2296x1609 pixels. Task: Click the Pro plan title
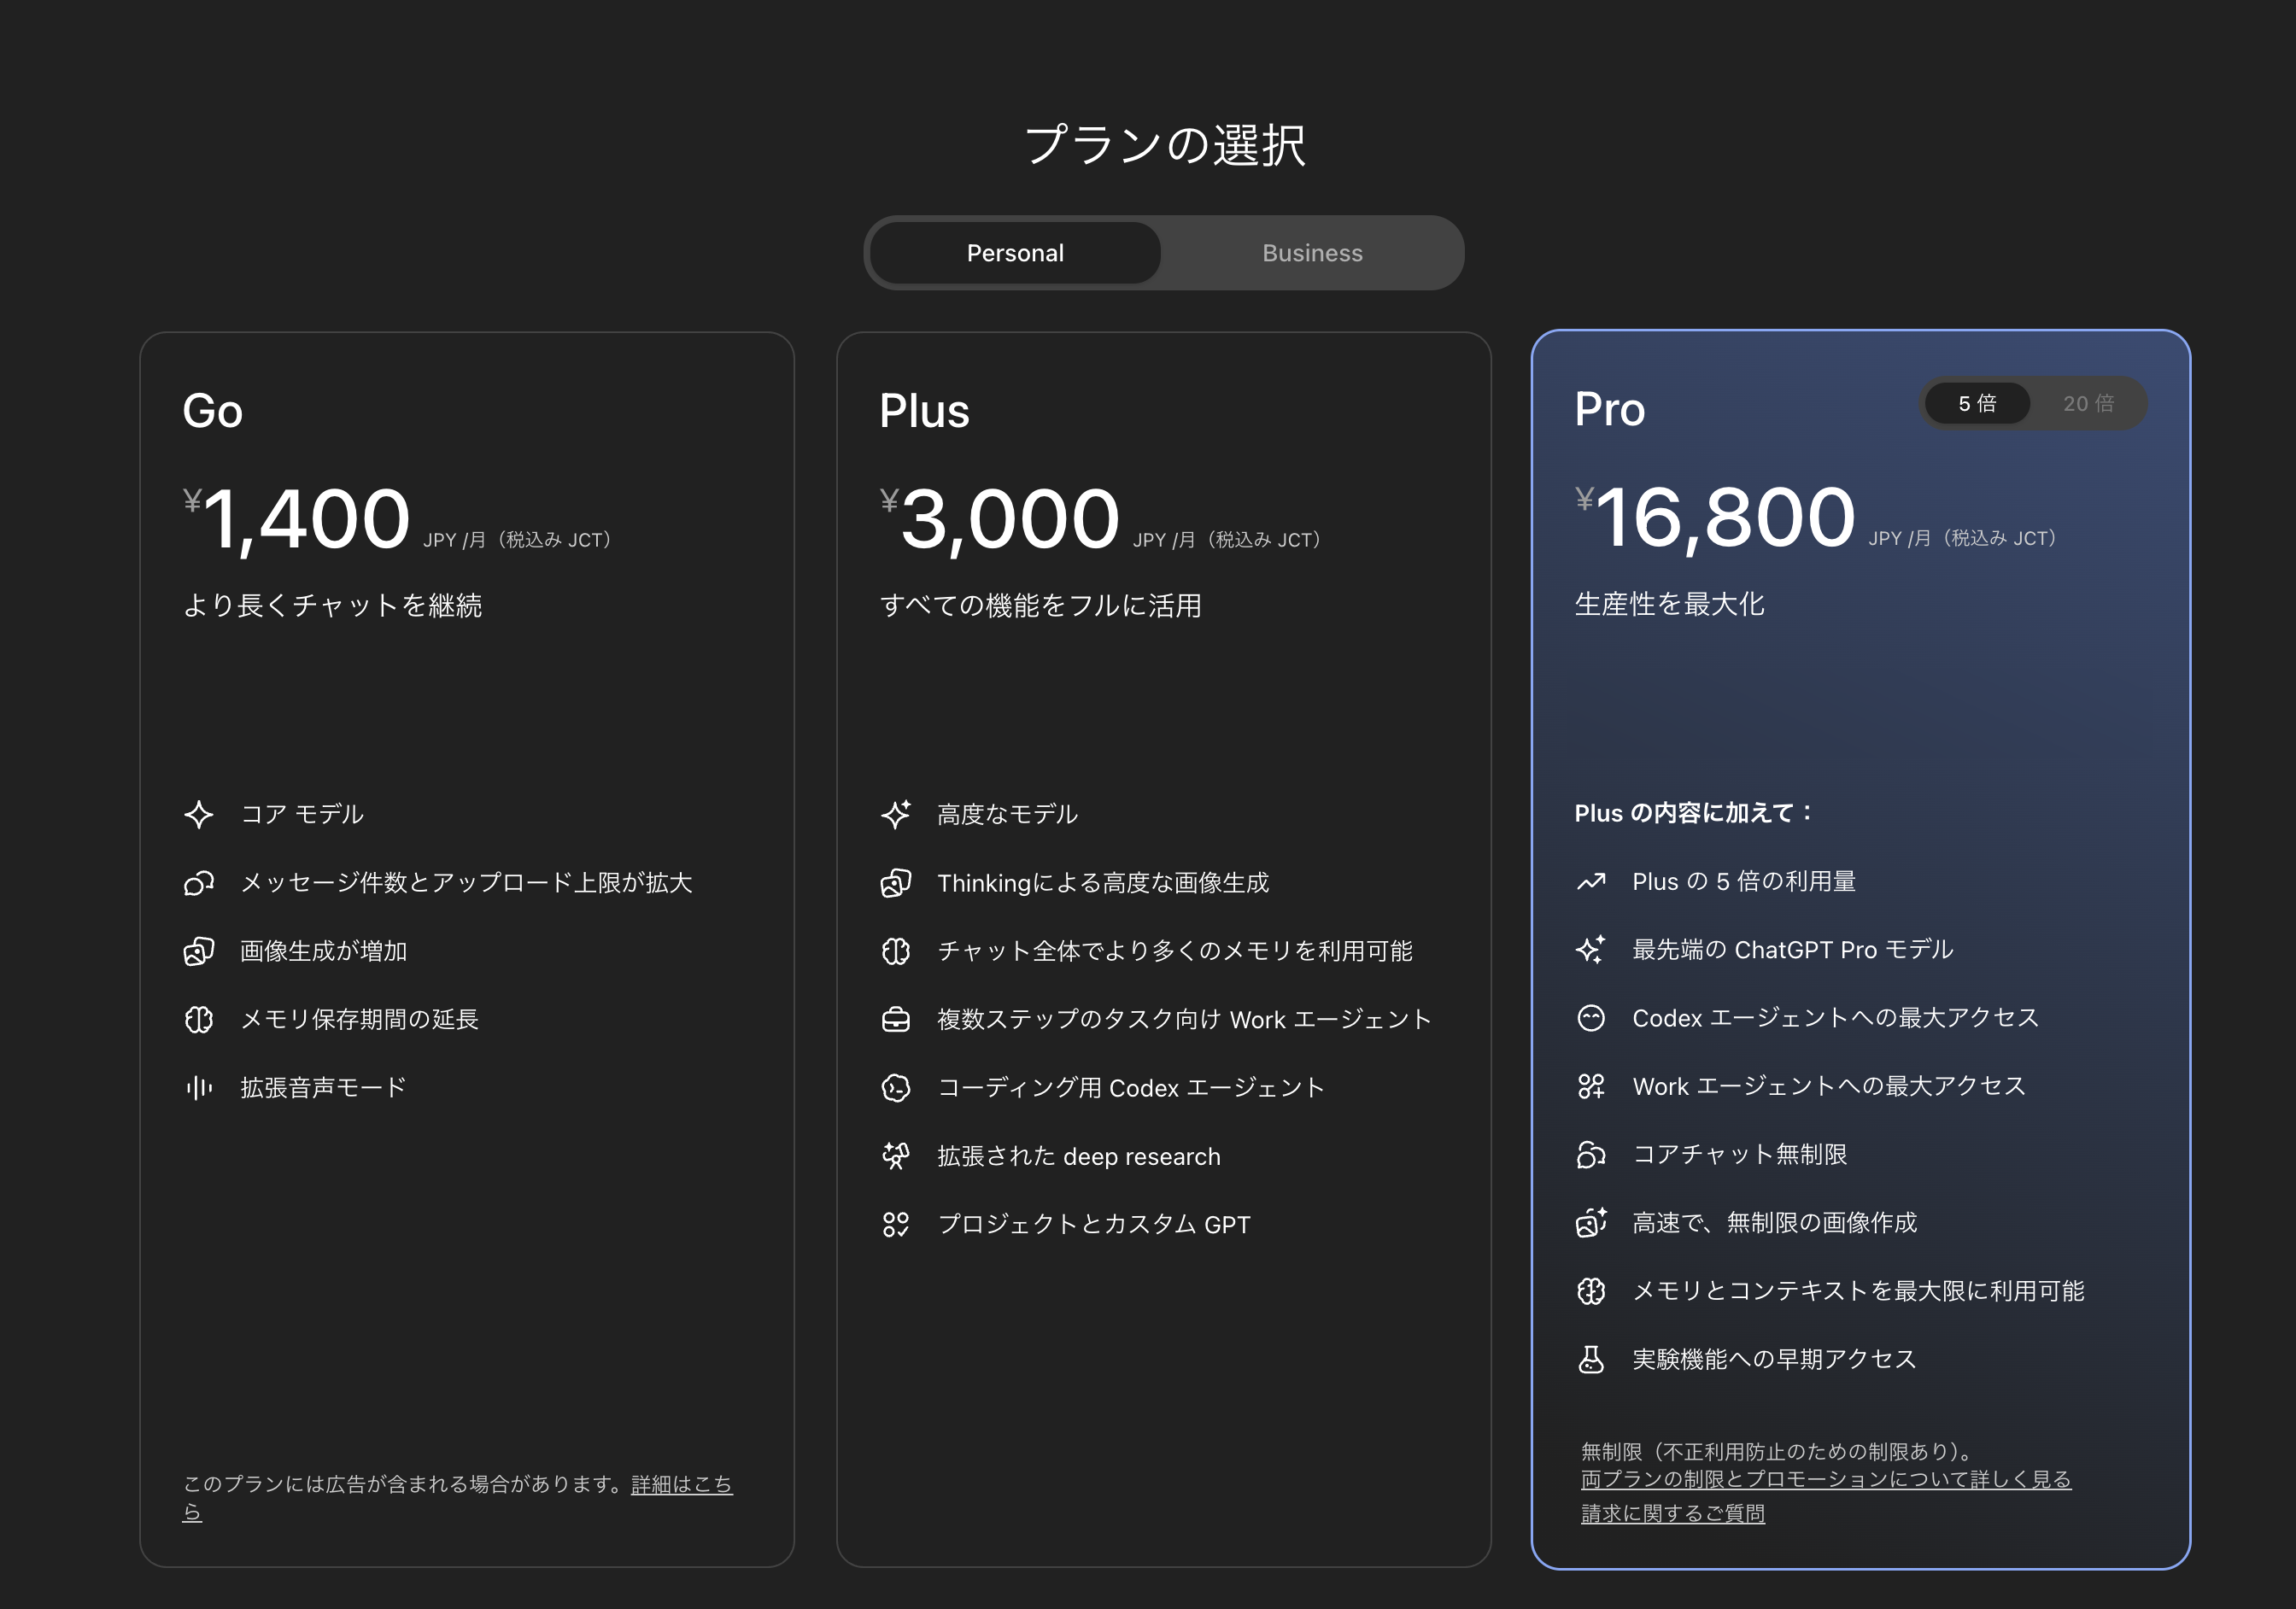click(x=1609, y=409)
